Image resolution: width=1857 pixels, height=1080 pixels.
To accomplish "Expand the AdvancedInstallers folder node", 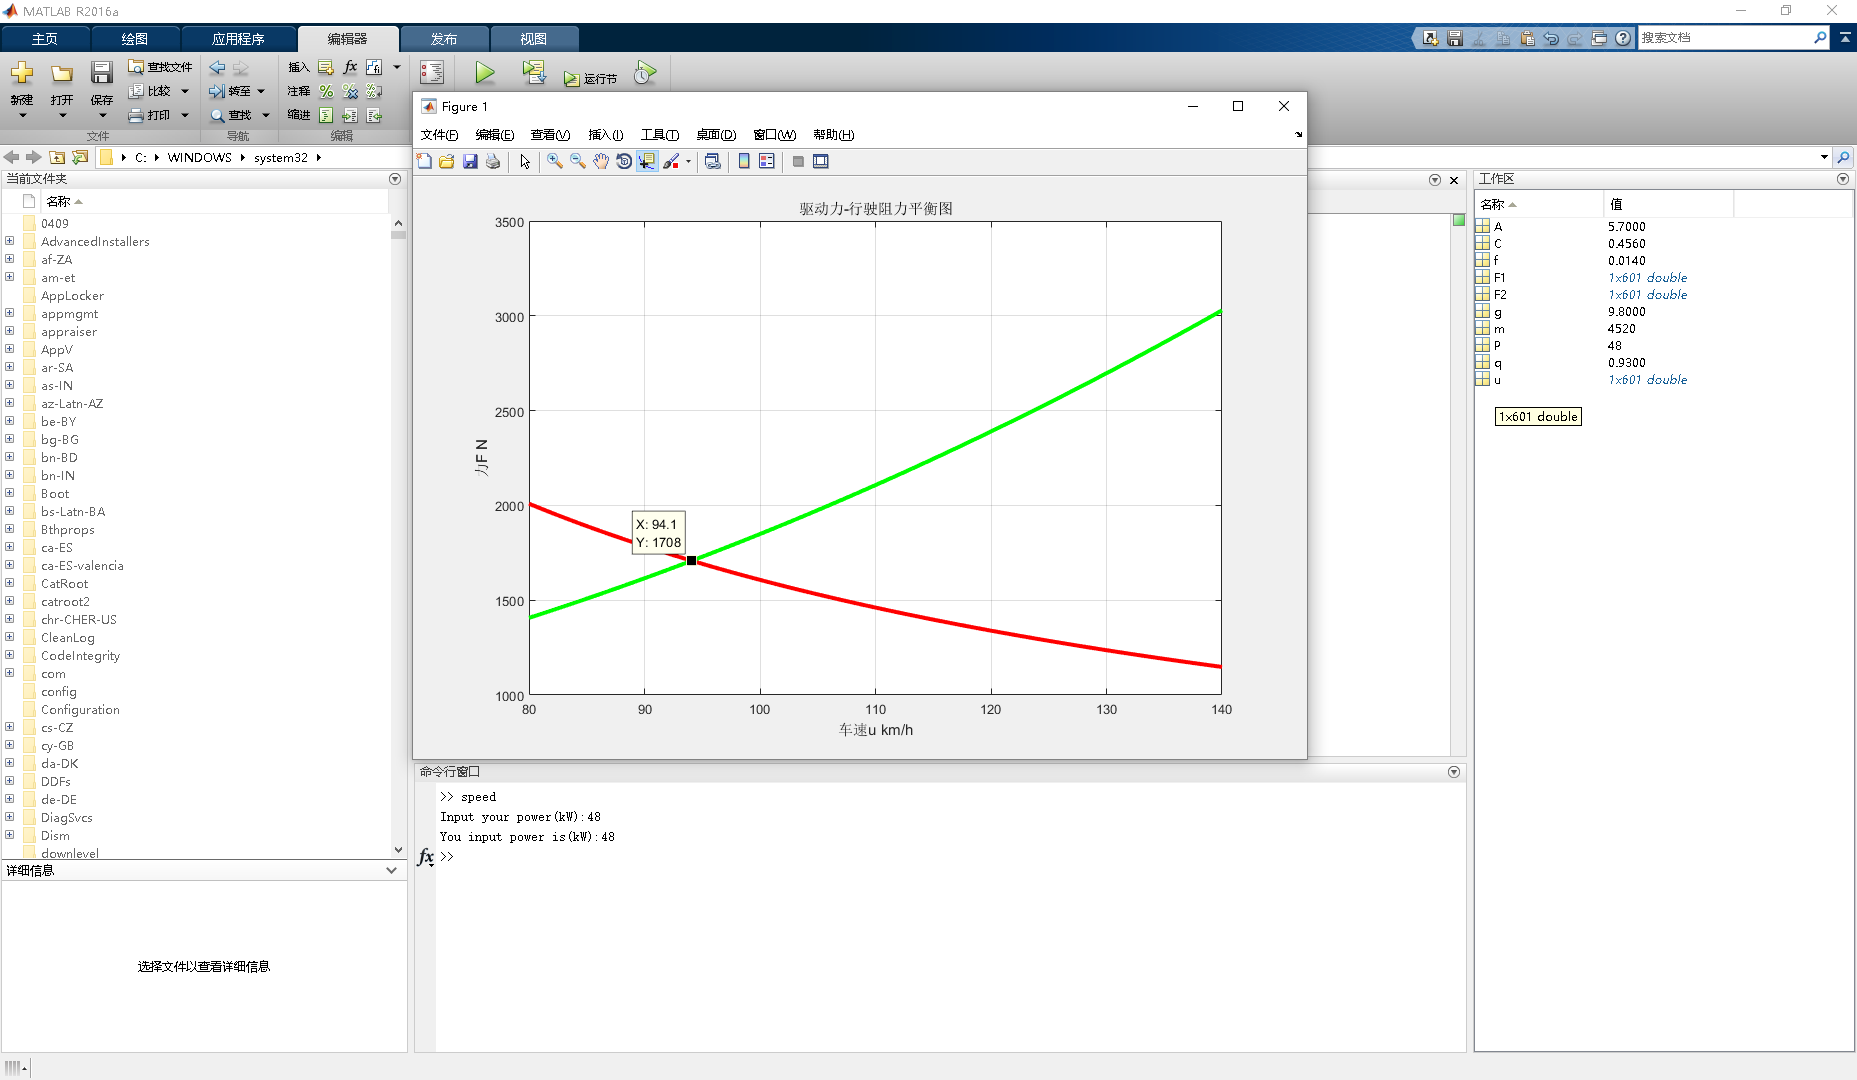I will coord(10,241).
